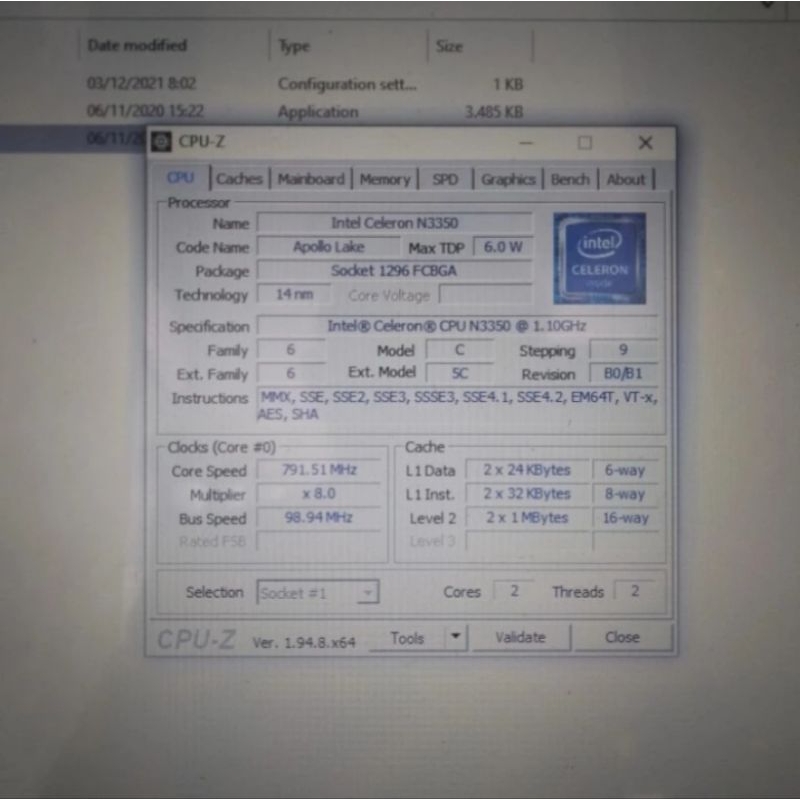Click the Package value Socket 1296 FCBGA
This screenshot has width=800, height=800.
(x=394, y=270)
